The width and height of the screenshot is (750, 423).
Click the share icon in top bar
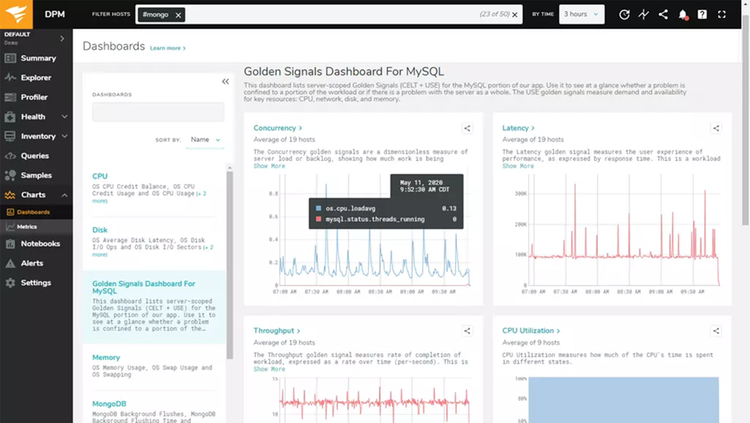(663, 14)
